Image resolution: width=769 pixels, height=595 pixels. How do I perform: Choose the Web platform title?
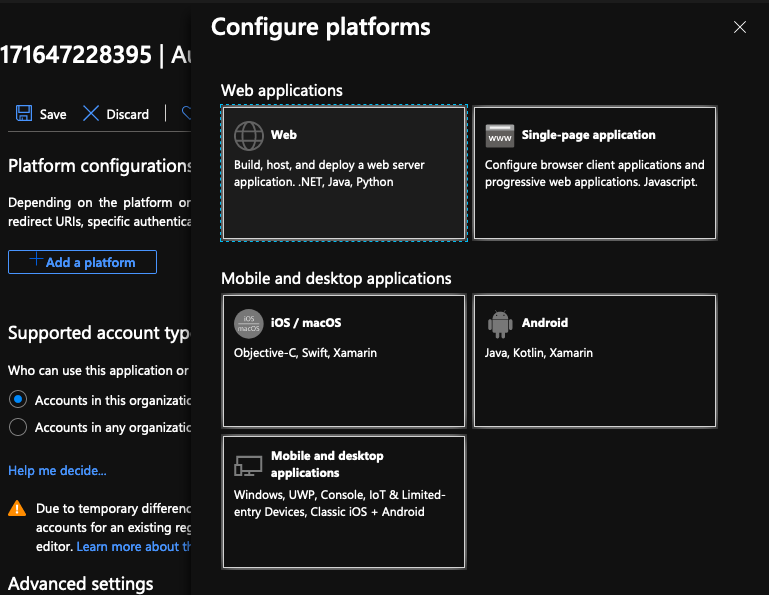(x=283, y=135)
